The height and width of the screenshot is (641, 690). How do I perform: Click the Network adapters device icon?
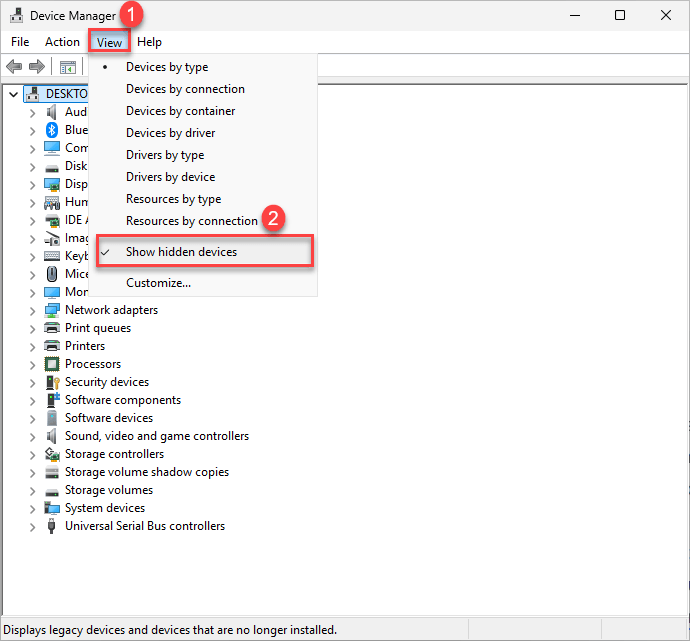coord(53,310)
